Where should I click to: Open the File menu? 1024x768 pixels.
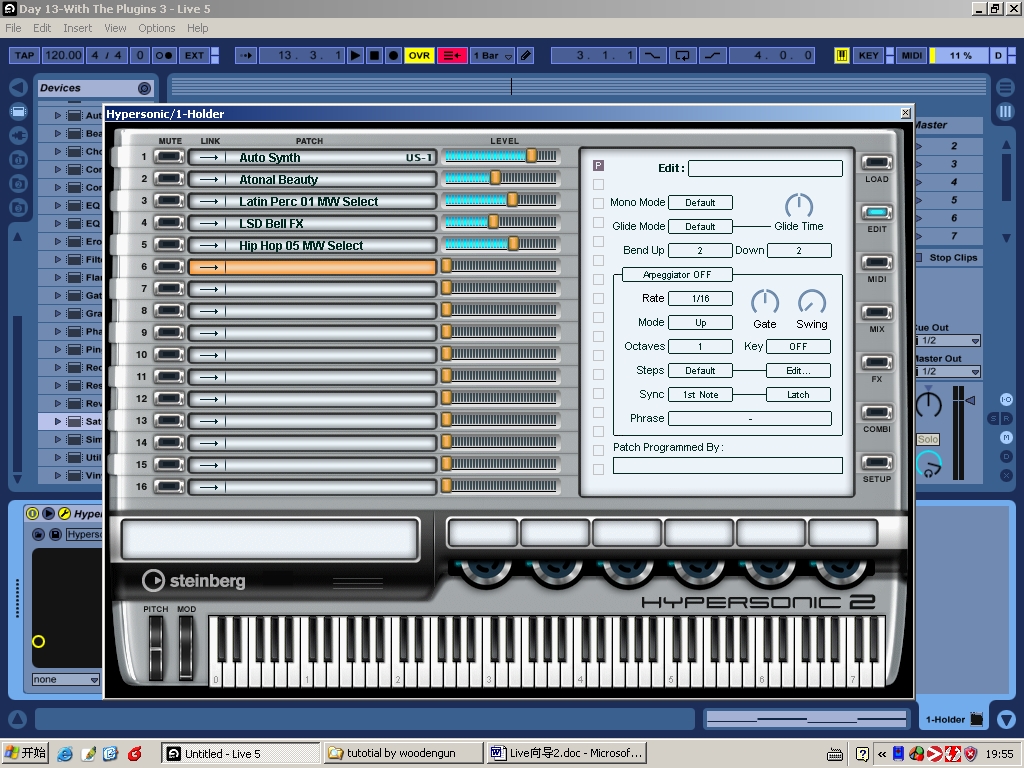tap(13, 28)
